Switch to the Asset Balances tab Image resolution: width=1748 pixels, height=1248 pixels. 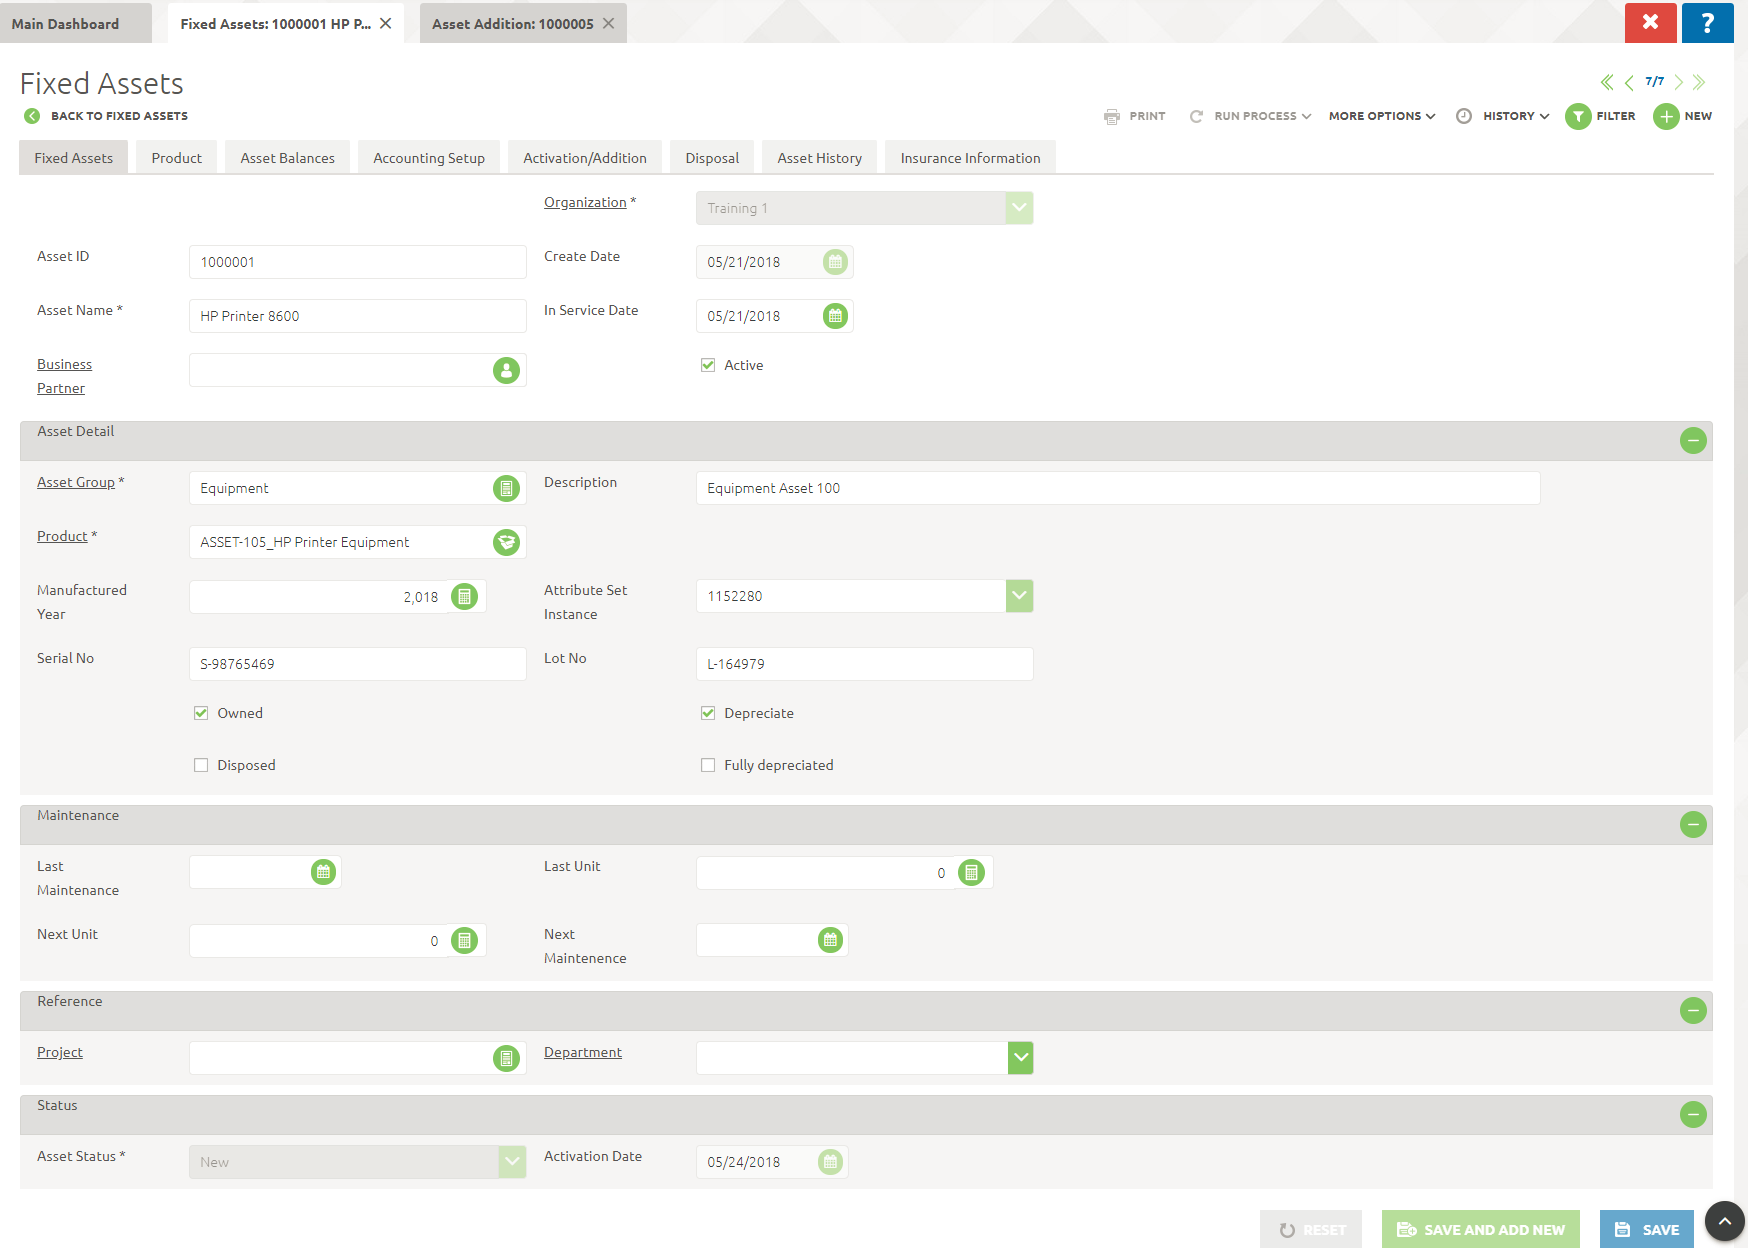pyautogui.click(x=287, y=158)
